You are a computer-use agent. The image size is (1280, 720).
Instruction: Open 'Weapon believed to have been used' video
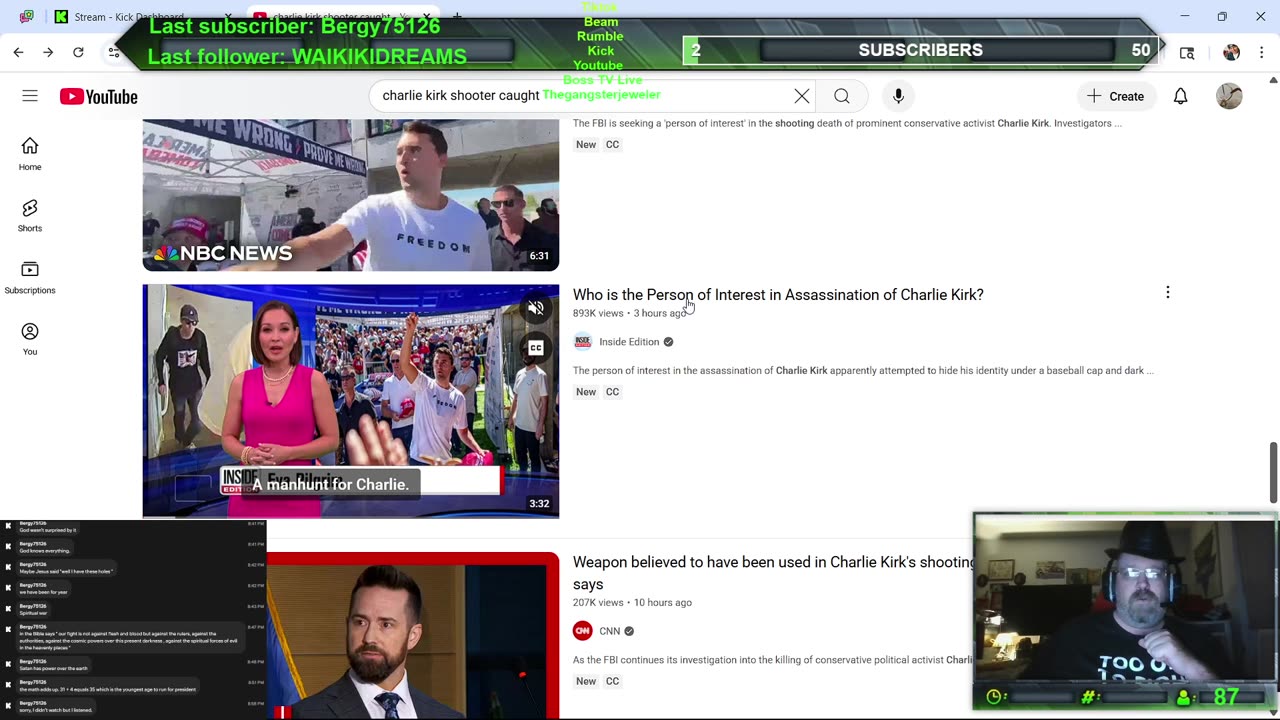(773, 573)
